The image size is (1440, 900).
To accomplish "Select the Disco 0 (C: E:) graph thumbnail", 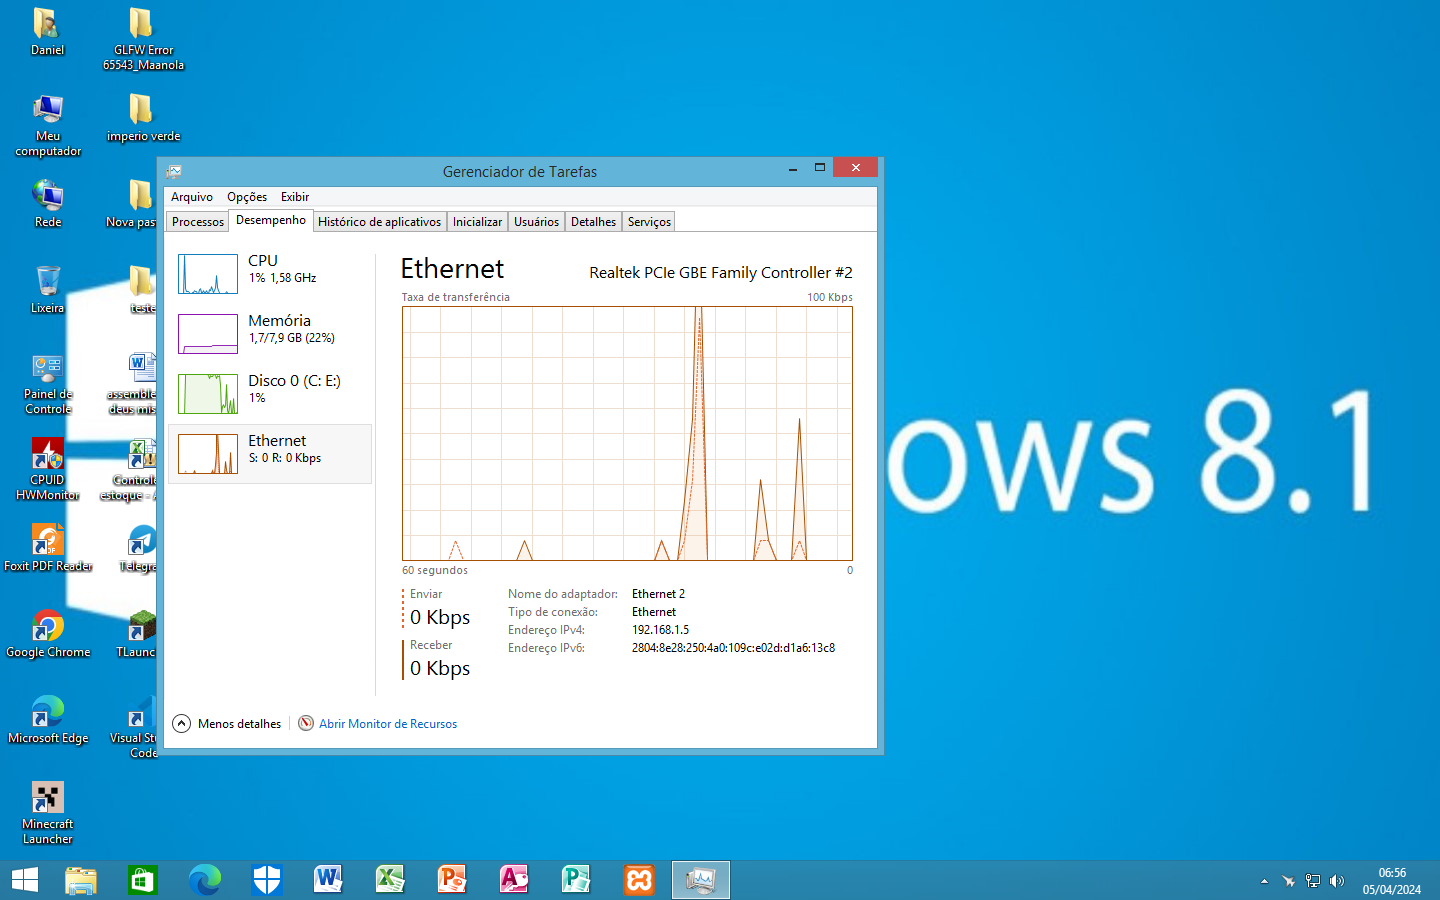I will click(208, 394).
